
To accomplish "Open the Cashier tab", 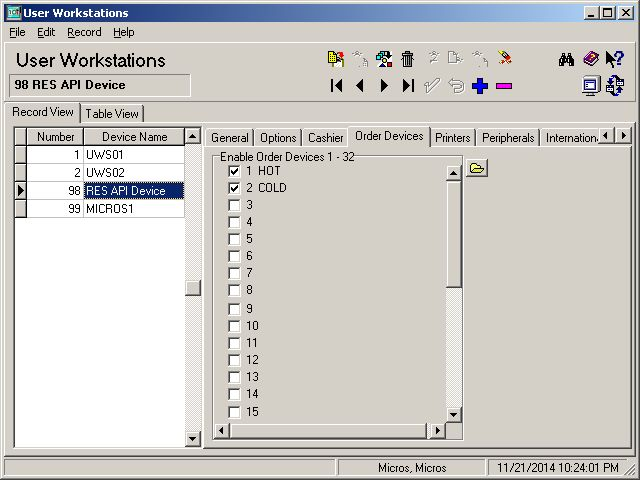I will tap(326, 138).
